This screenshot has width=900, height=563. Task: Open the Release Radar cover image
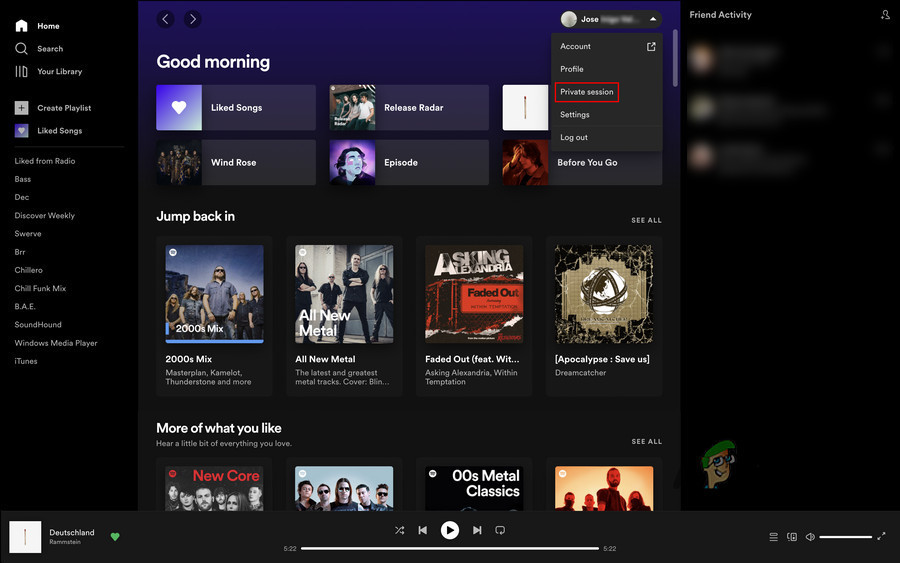pyautogui.click(x=352, y=108)
